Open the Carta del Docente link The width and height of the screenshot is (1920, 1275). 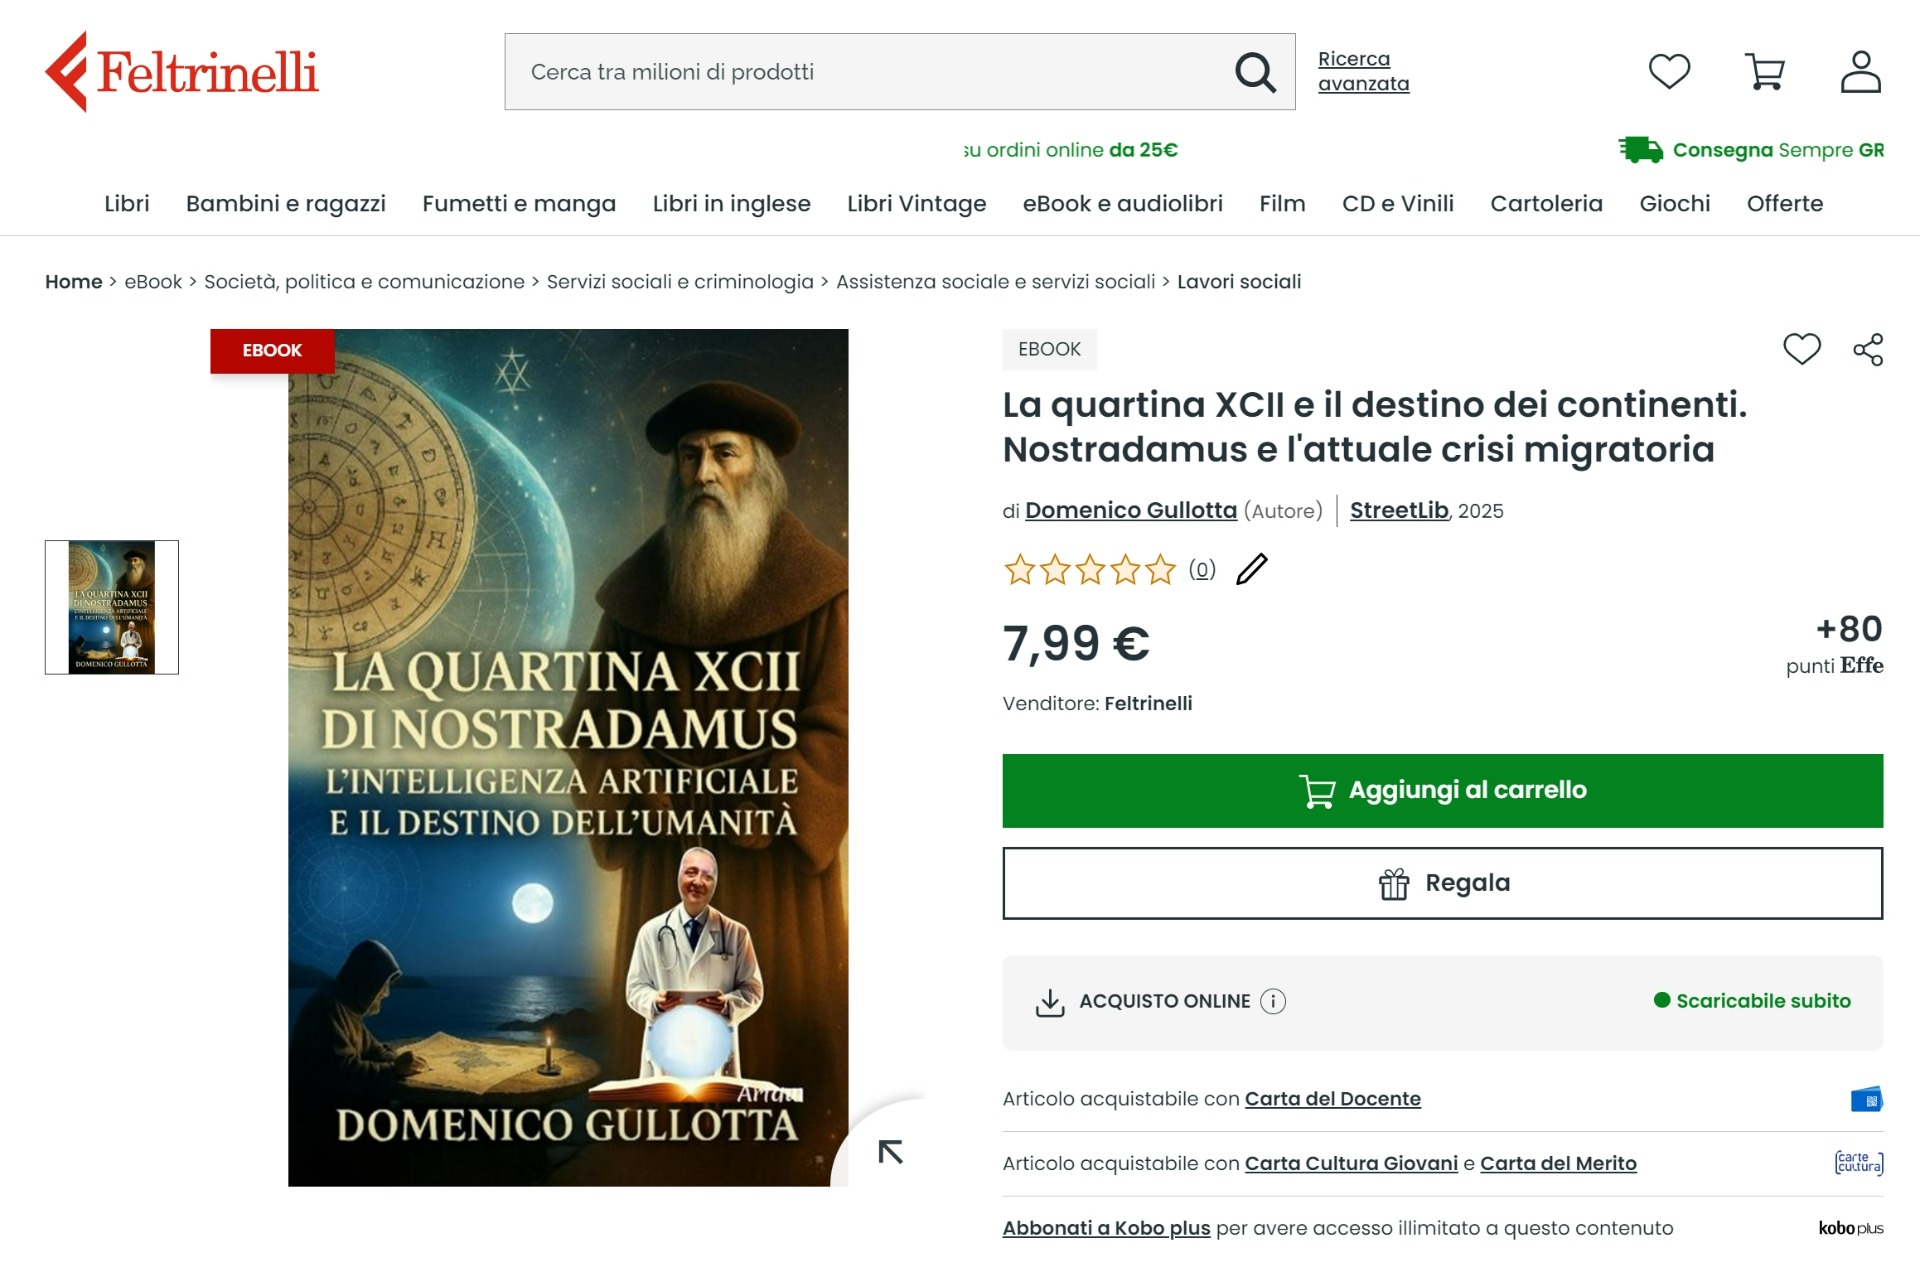[1332, 1099]
